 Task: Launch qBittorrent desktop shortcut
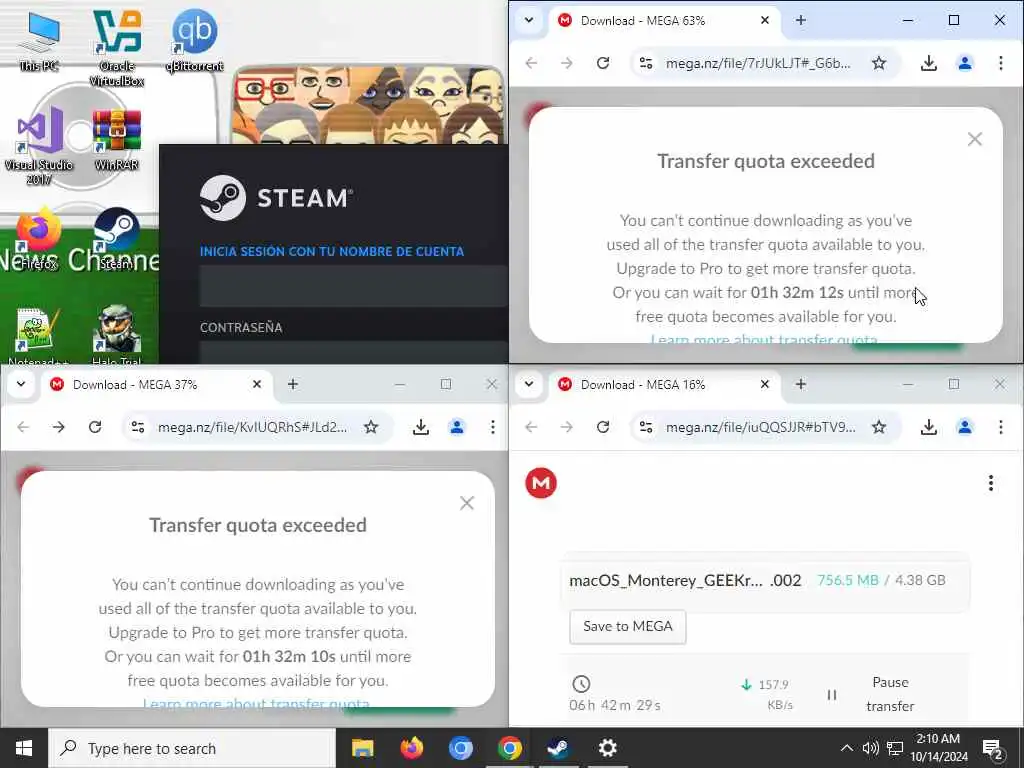point(194,40)
